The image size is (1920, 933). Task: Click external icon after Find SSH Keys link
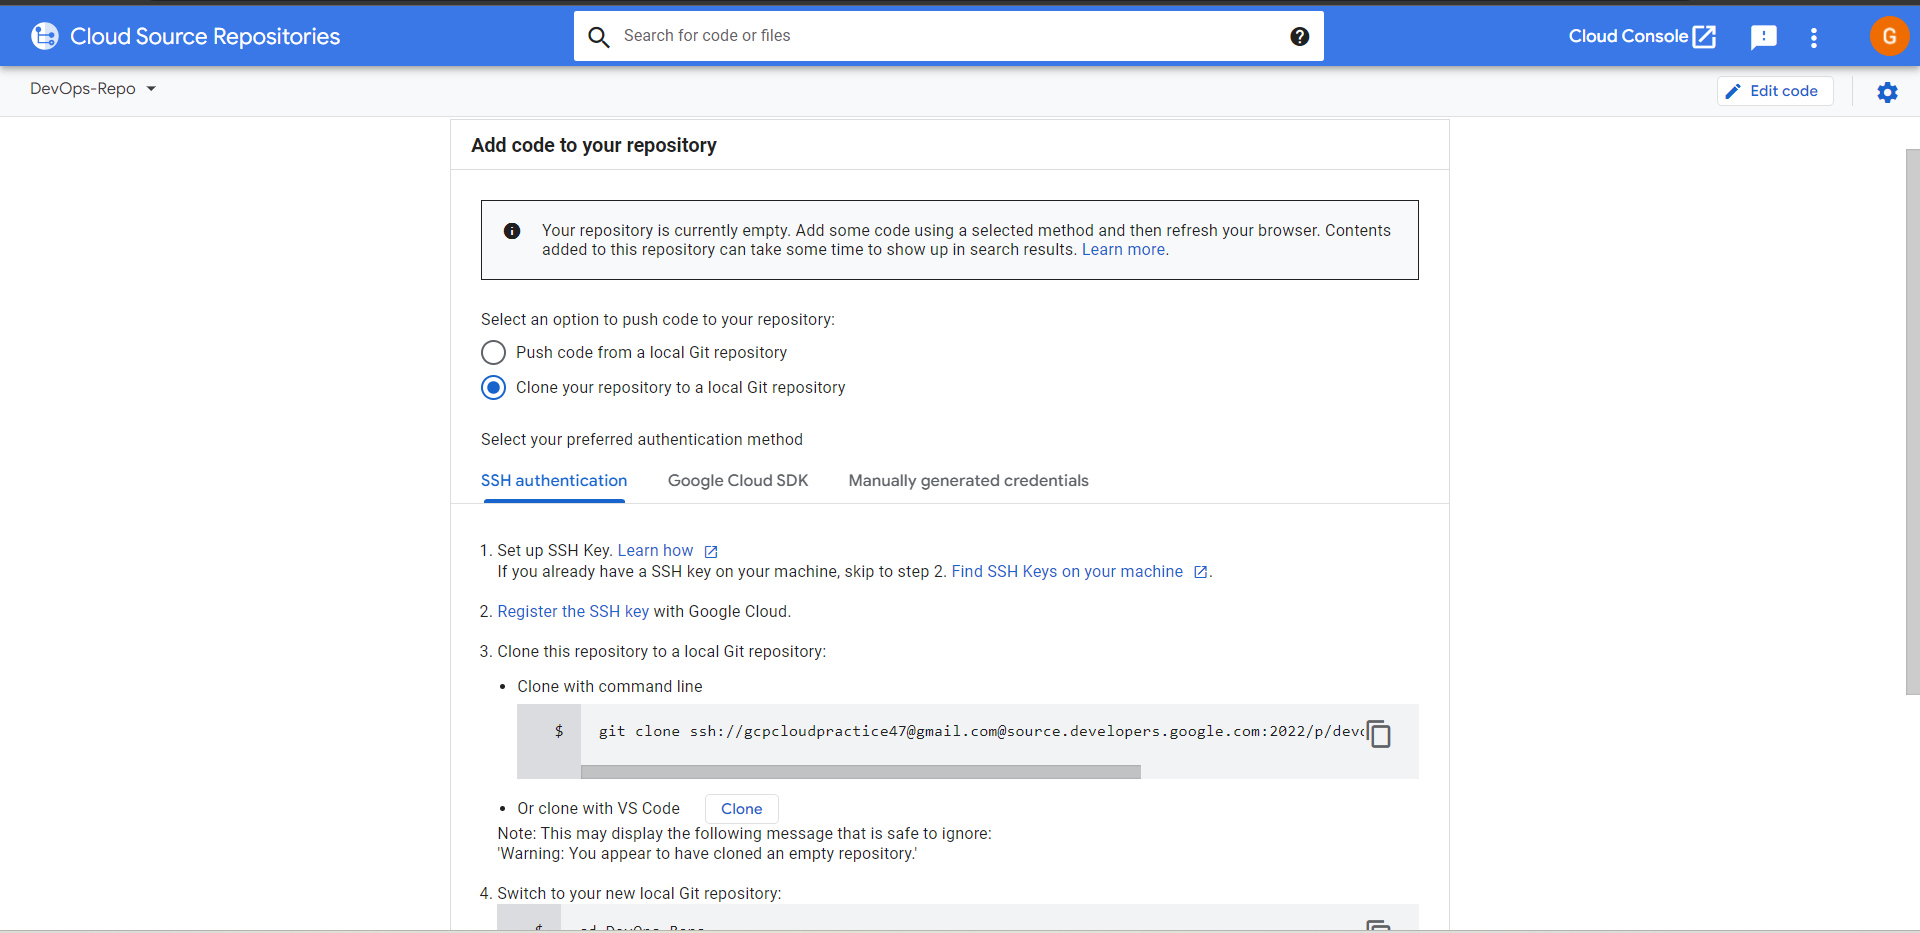1201,572
